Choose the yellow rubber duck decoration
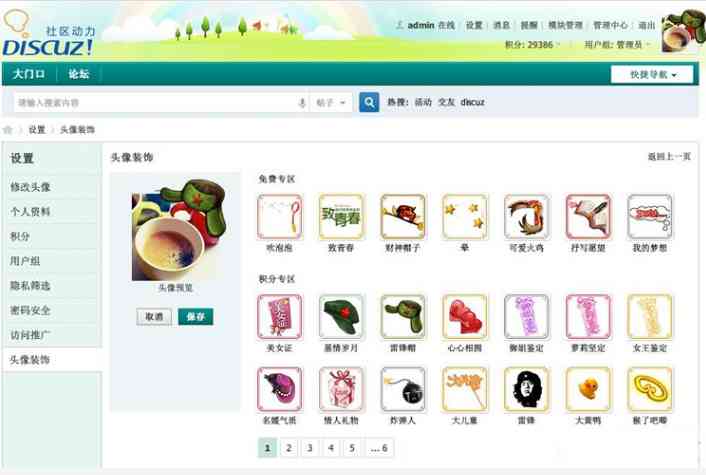This screenshot has height=475, width=706. (x=588, y=389)
